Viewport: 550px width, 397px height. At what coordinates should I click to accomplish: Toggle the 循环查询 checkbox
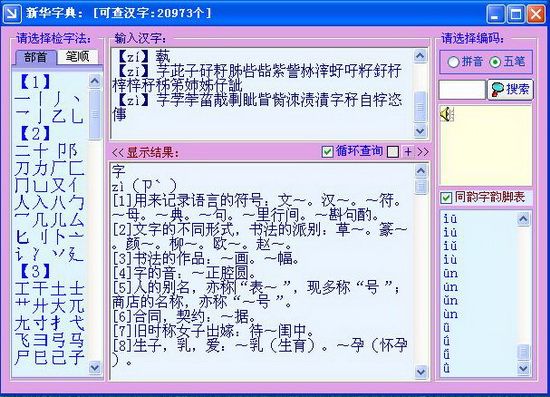pyautogui.click(x=327, y=152)
